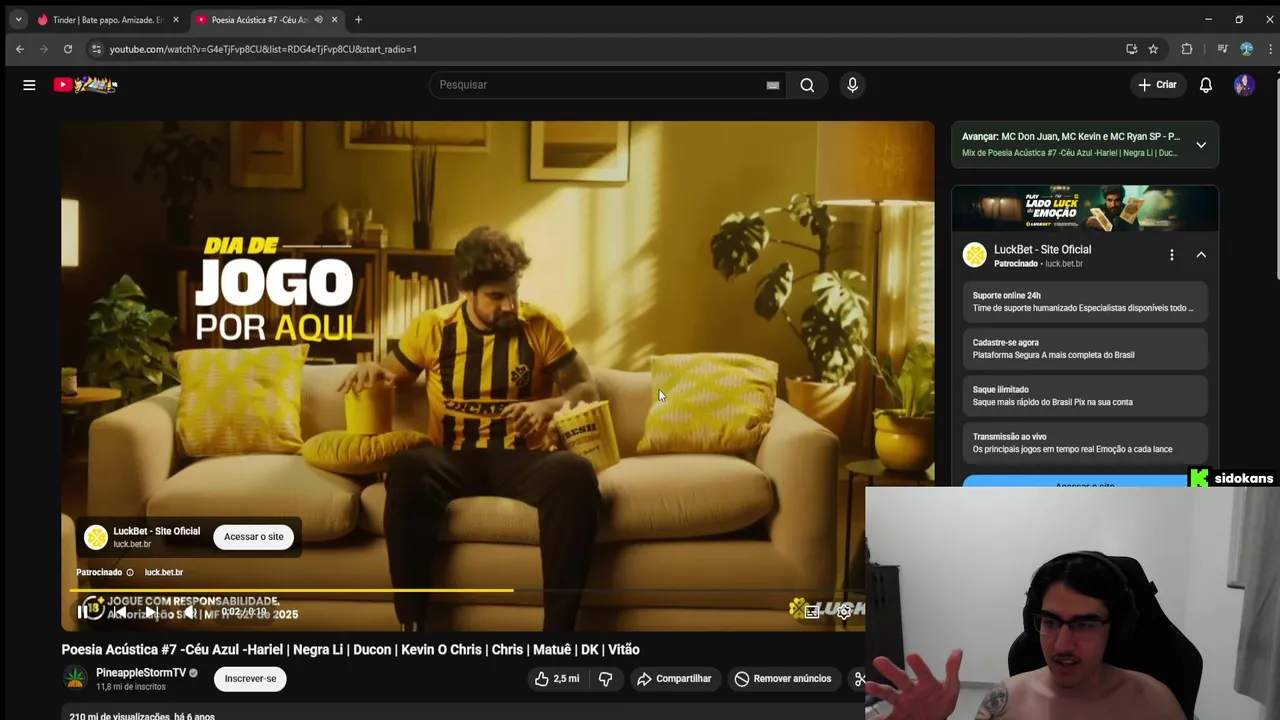Viewport: 1280px width, 720px height.
Task: Toggle subtitles in the video player
Action: (x=812, y=611)
